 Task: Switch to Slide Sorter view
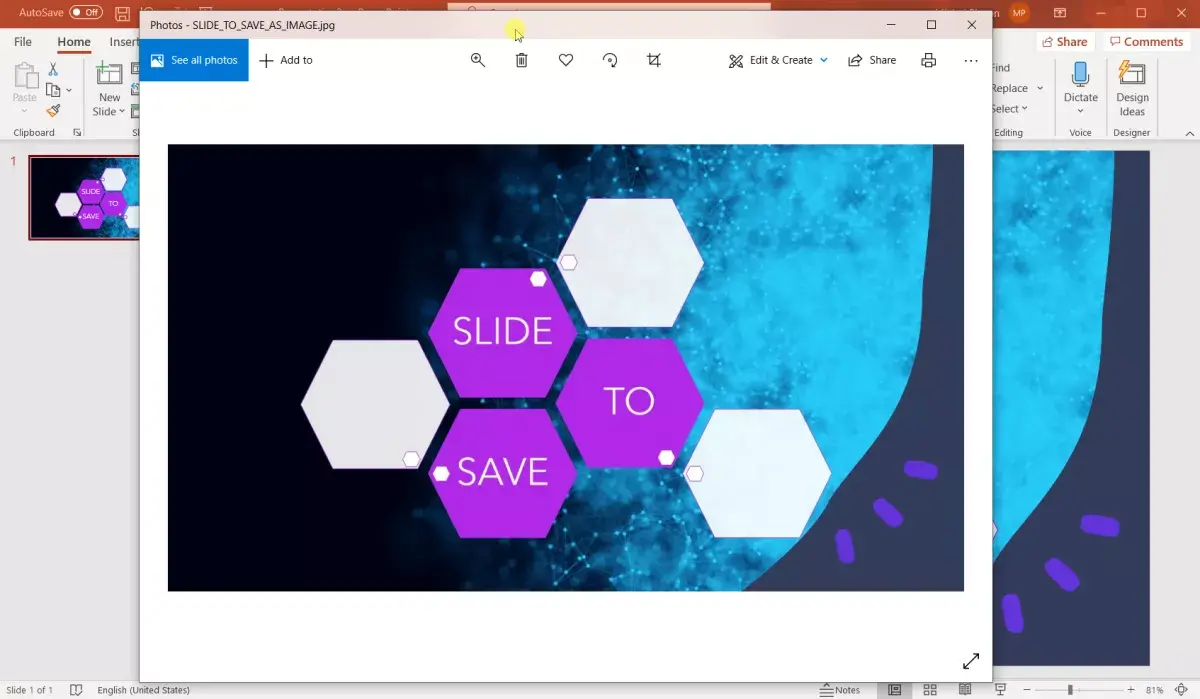(930, 690)
